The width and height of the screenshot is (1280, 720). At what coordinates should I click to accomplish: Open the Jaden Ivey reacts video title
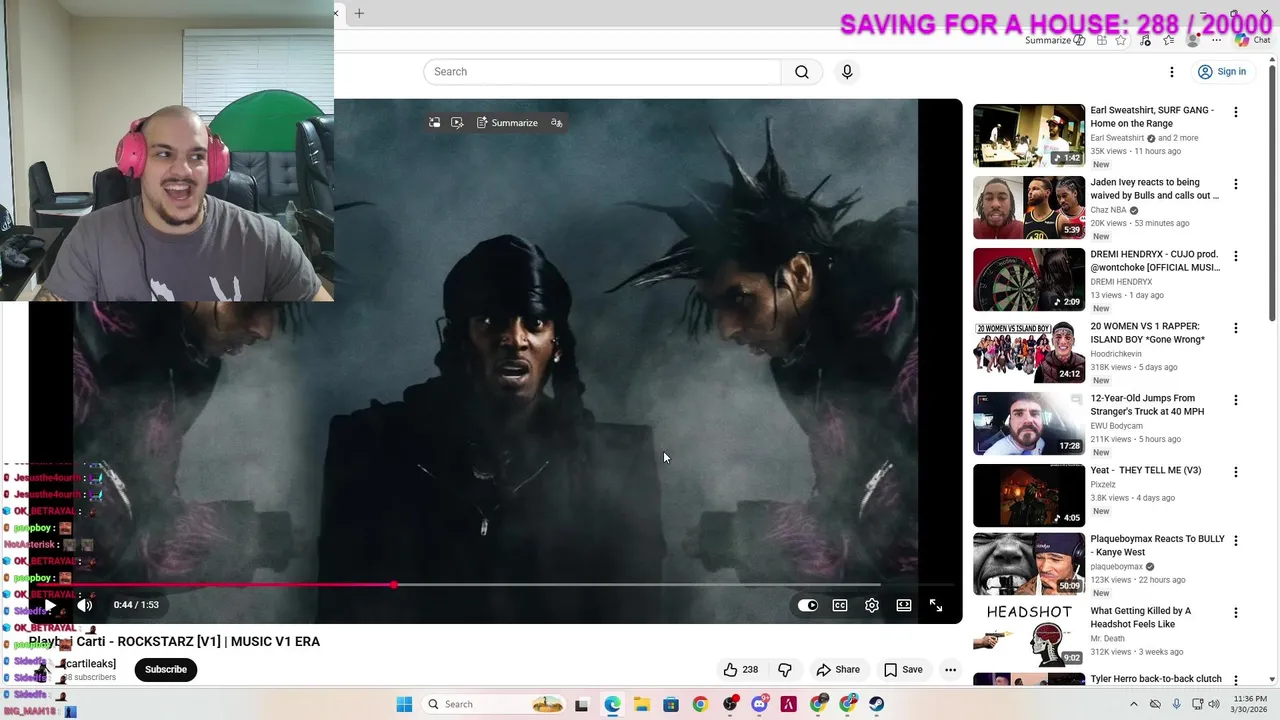point(1154,189)
